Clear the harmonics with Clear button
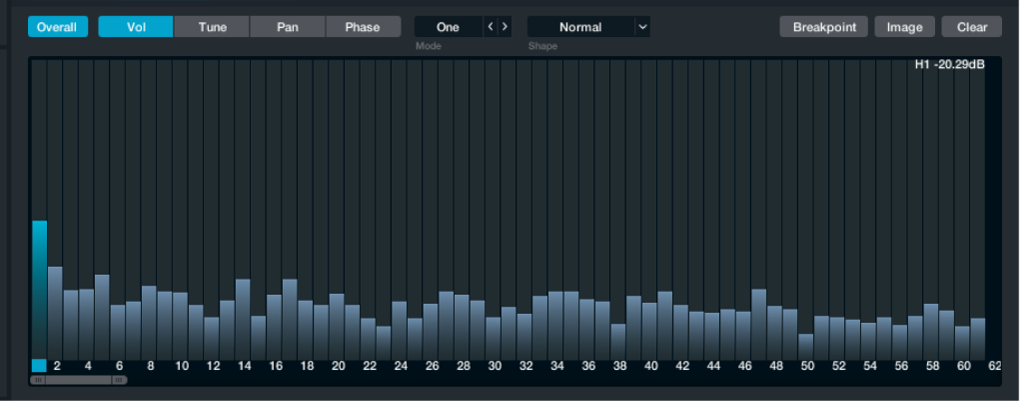Image resolution: width=1022 pixels, height=402 pixels. pyautogui.click(x=971, y=27)
